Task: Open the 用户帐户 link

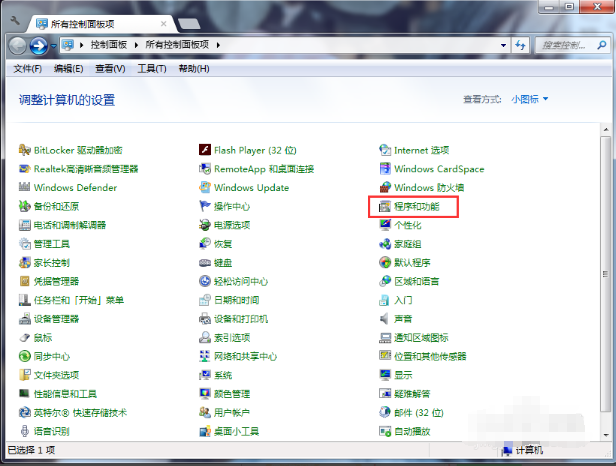Action: (x=232, y=413)
